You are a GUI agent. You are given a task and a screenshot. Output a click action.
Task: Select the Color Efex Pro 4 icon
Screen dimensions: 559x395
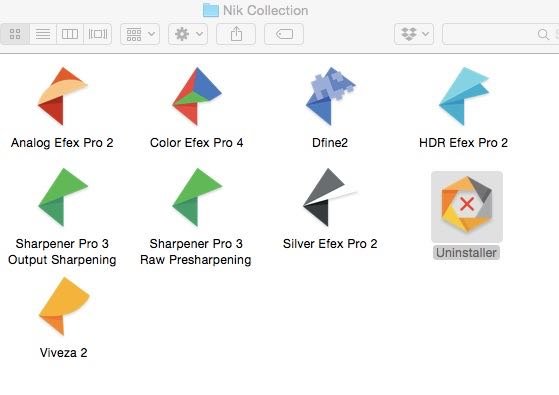(197, 96)
